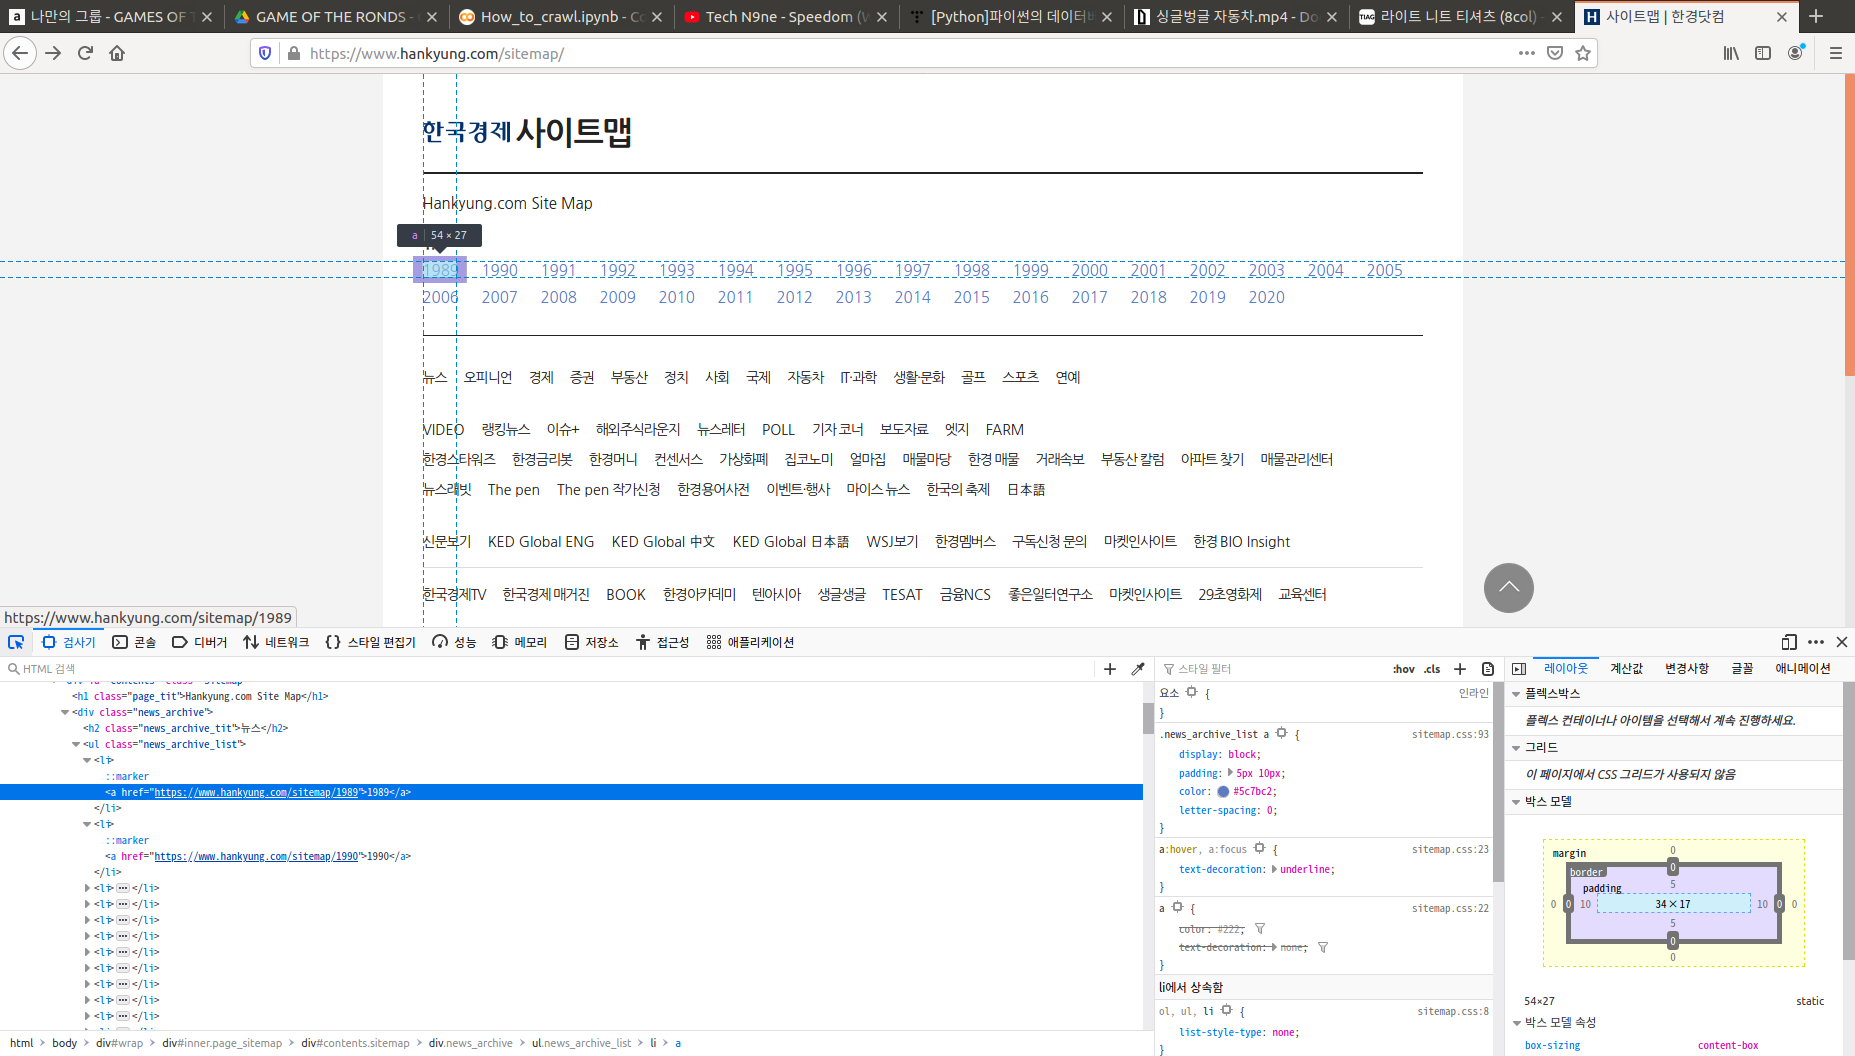Switch to the 디버거 devtools tab
This screenshot has height=1056, width=1855.
200,642
